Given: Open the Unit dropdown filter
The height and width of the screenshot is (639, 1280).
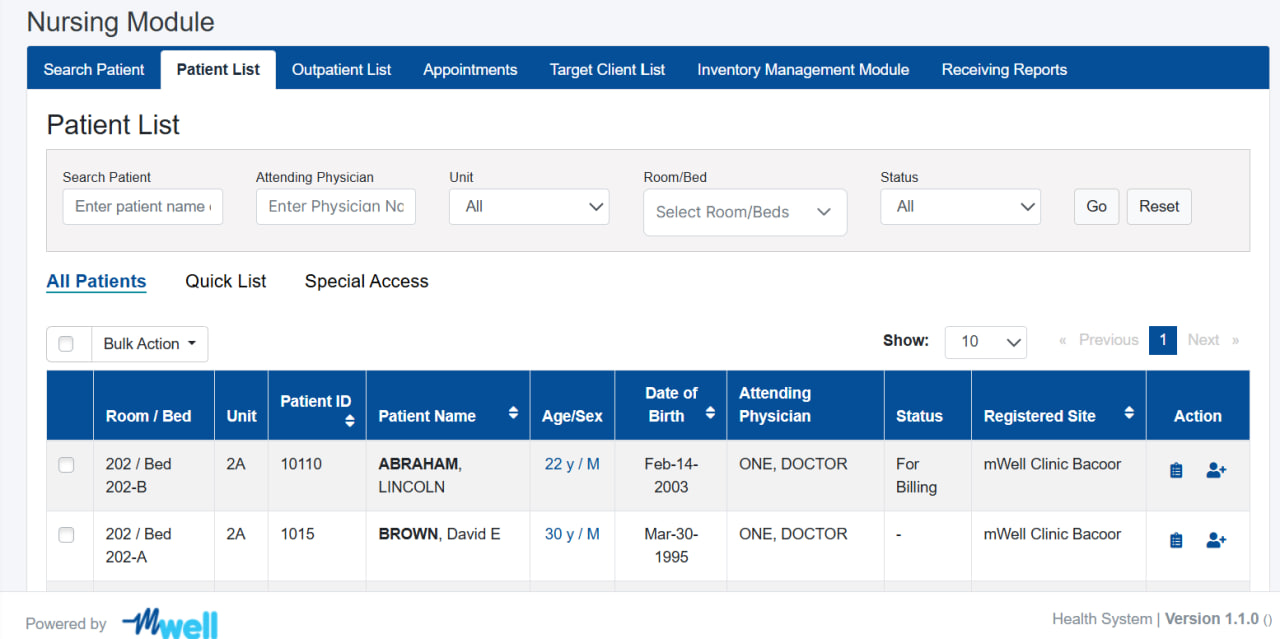Looking at the screenshot, I should tap(529, 207).
